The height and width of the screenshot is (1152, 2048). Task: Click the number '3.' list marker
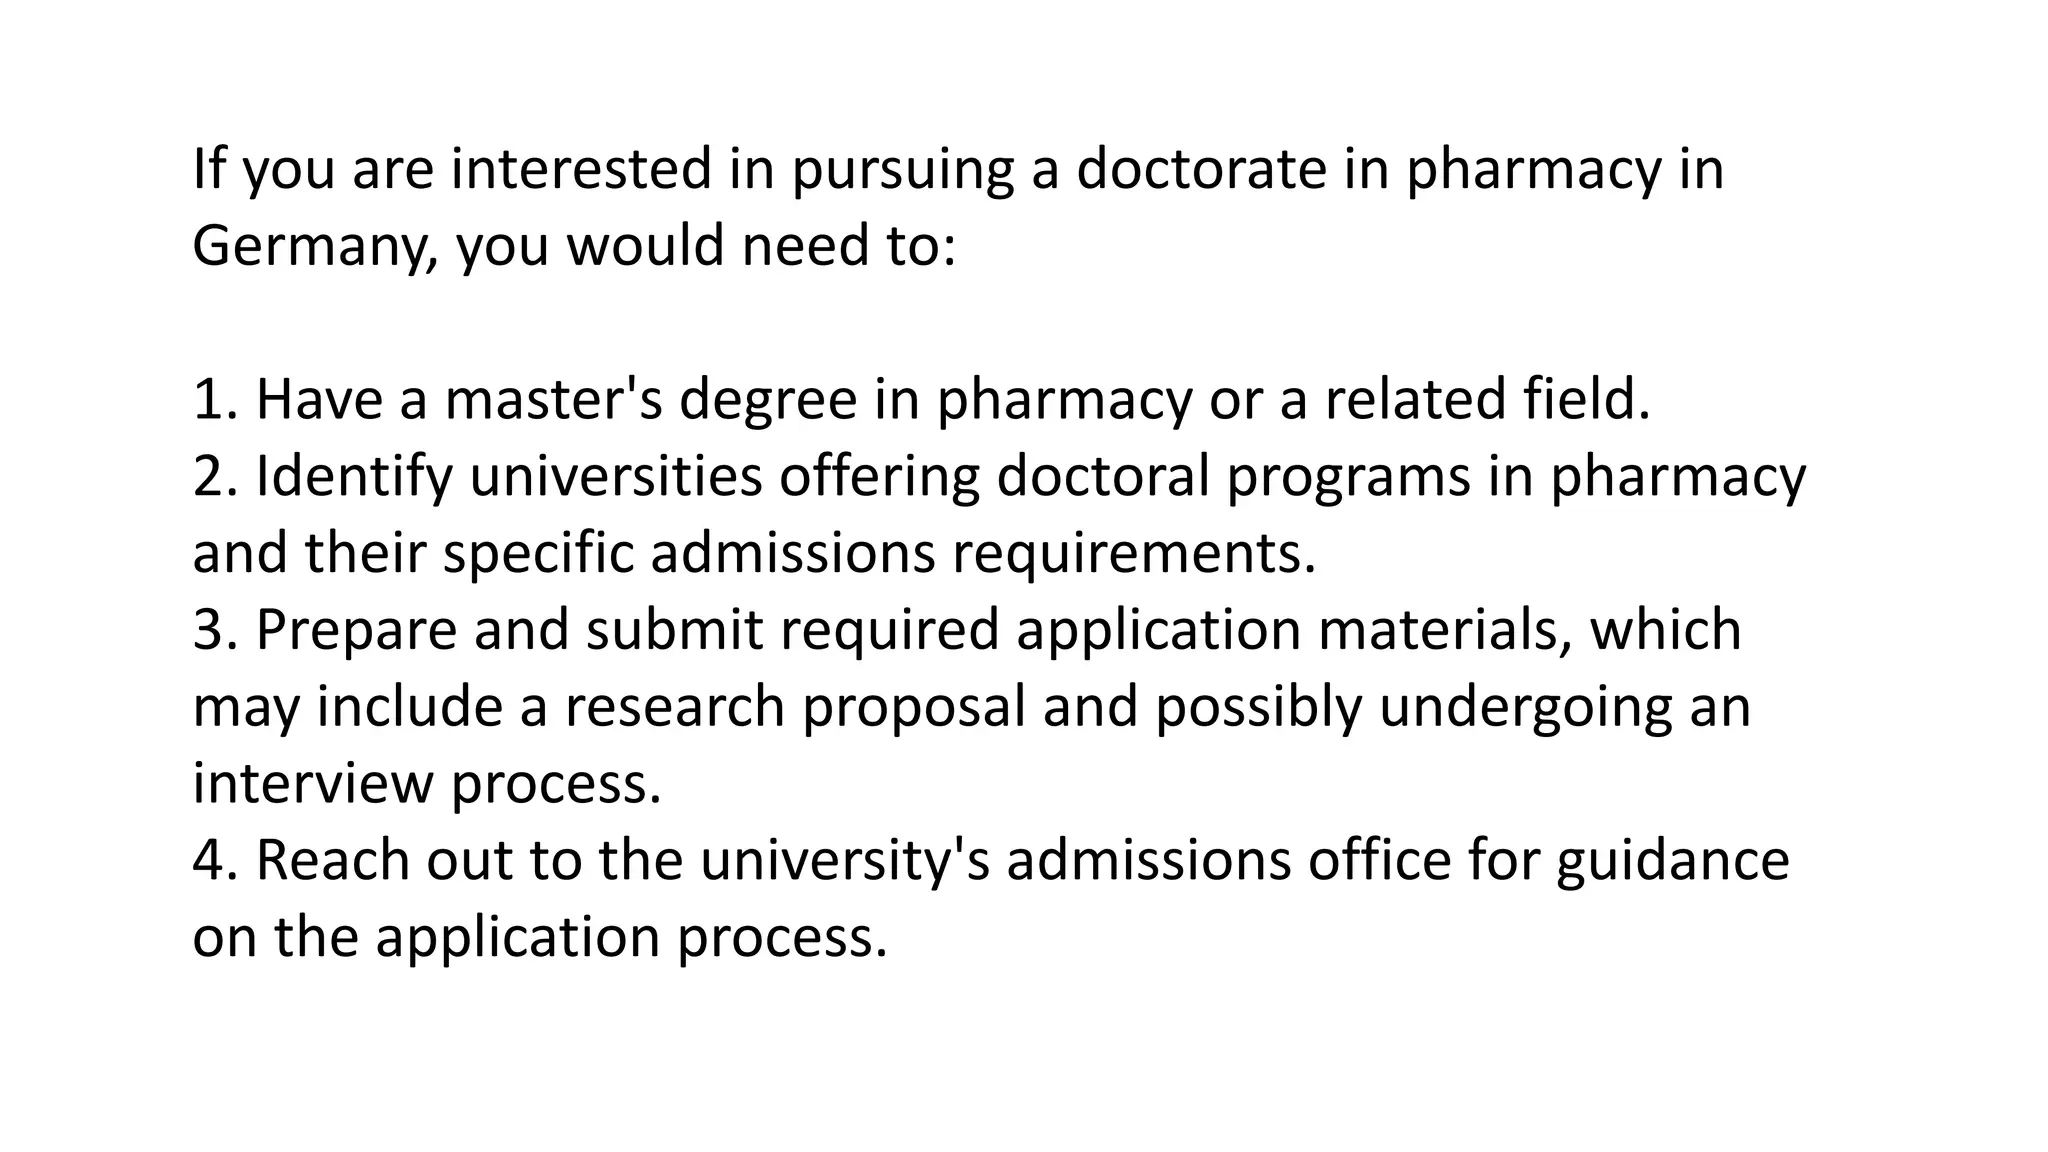click(215, 630)
